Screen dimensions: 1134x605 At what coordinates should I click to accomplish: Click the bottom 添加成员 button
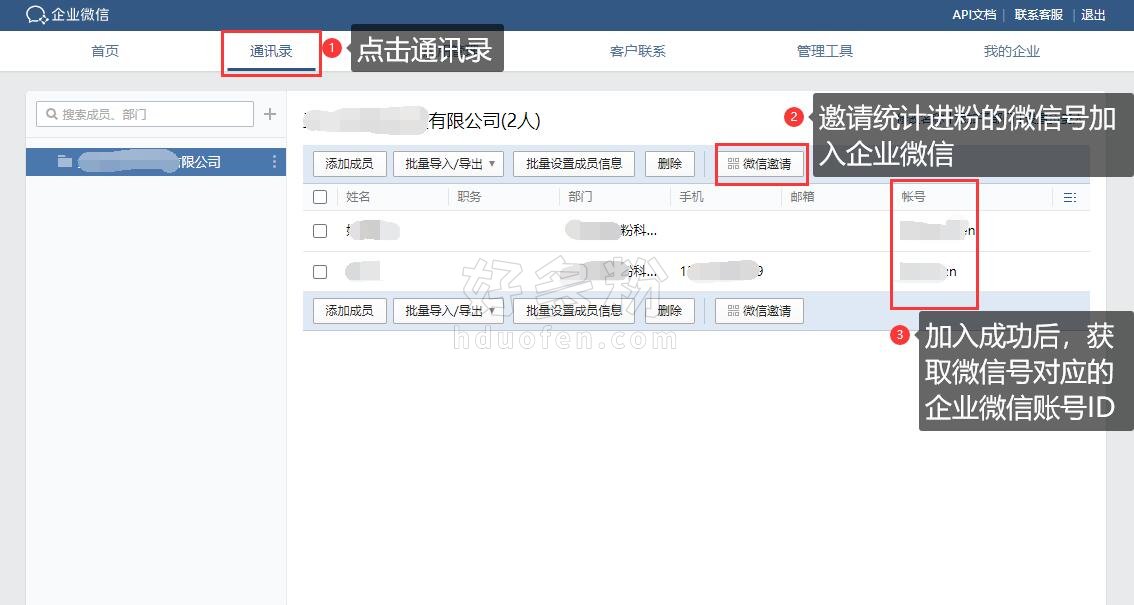click(x=349, y=311)
